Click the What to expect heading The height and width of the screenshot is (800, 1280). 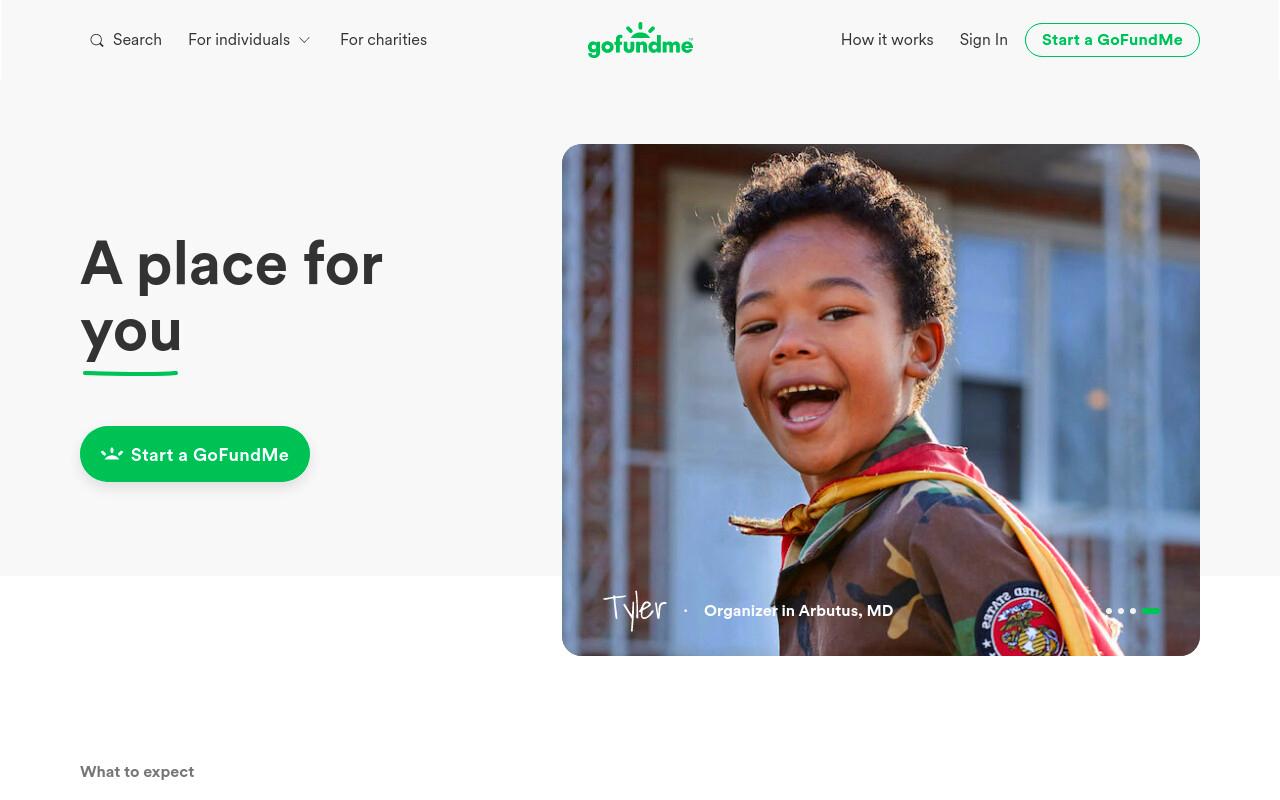(x=137, y=772)
